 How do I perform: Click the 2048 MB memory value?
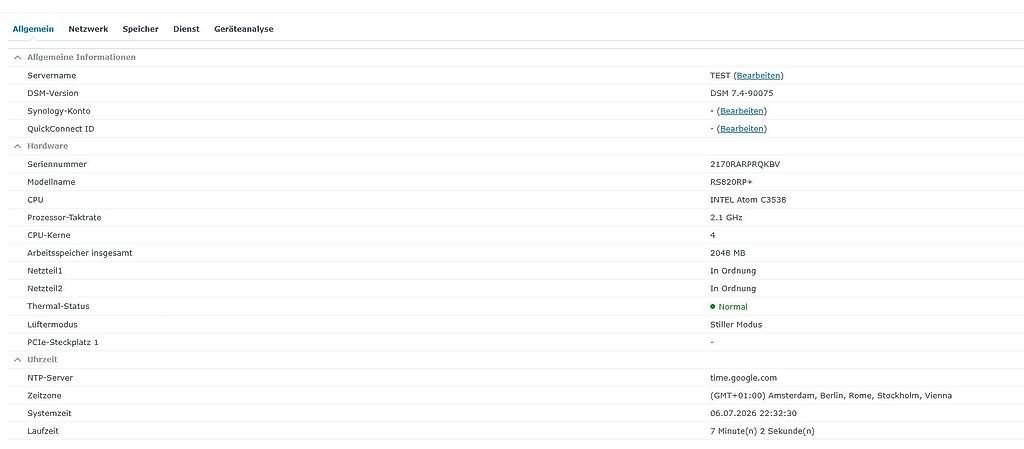tap(728, 253)
